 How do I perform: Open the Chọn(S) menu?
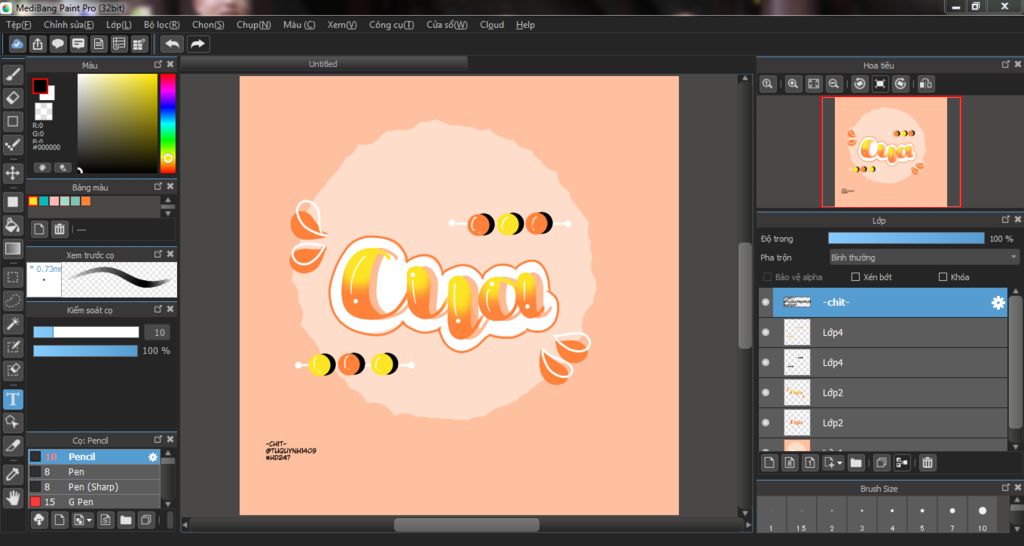pos(208,25)
